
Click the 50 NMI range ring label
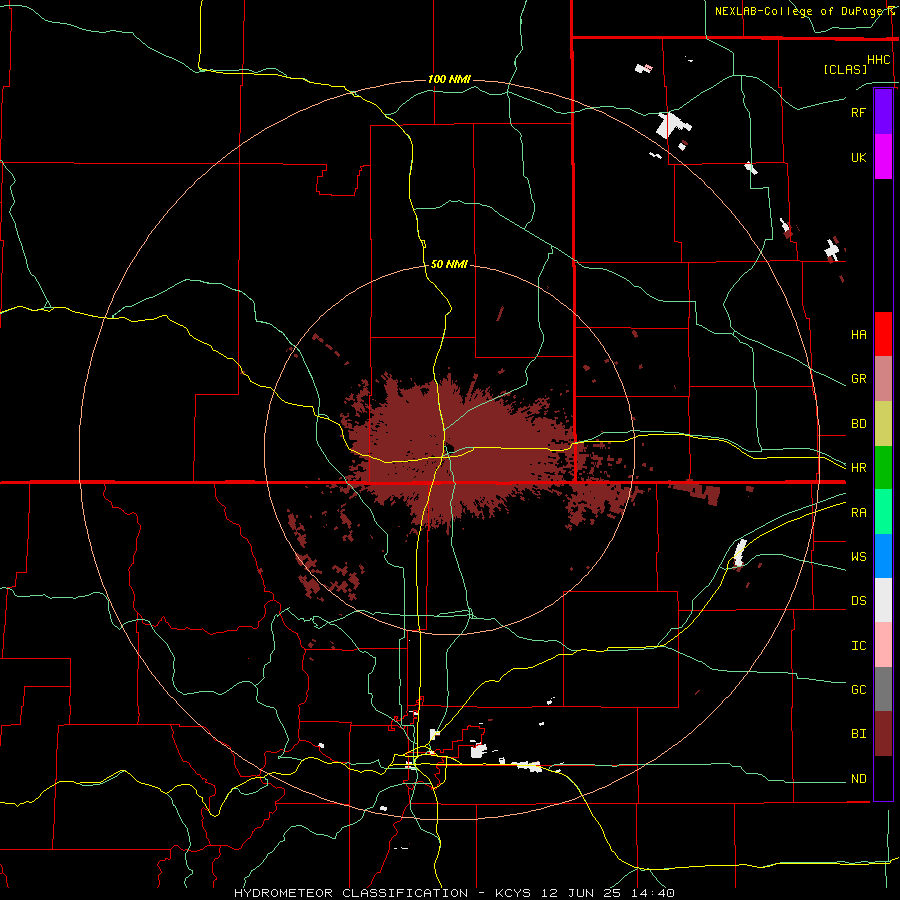(x=449, y=264)
